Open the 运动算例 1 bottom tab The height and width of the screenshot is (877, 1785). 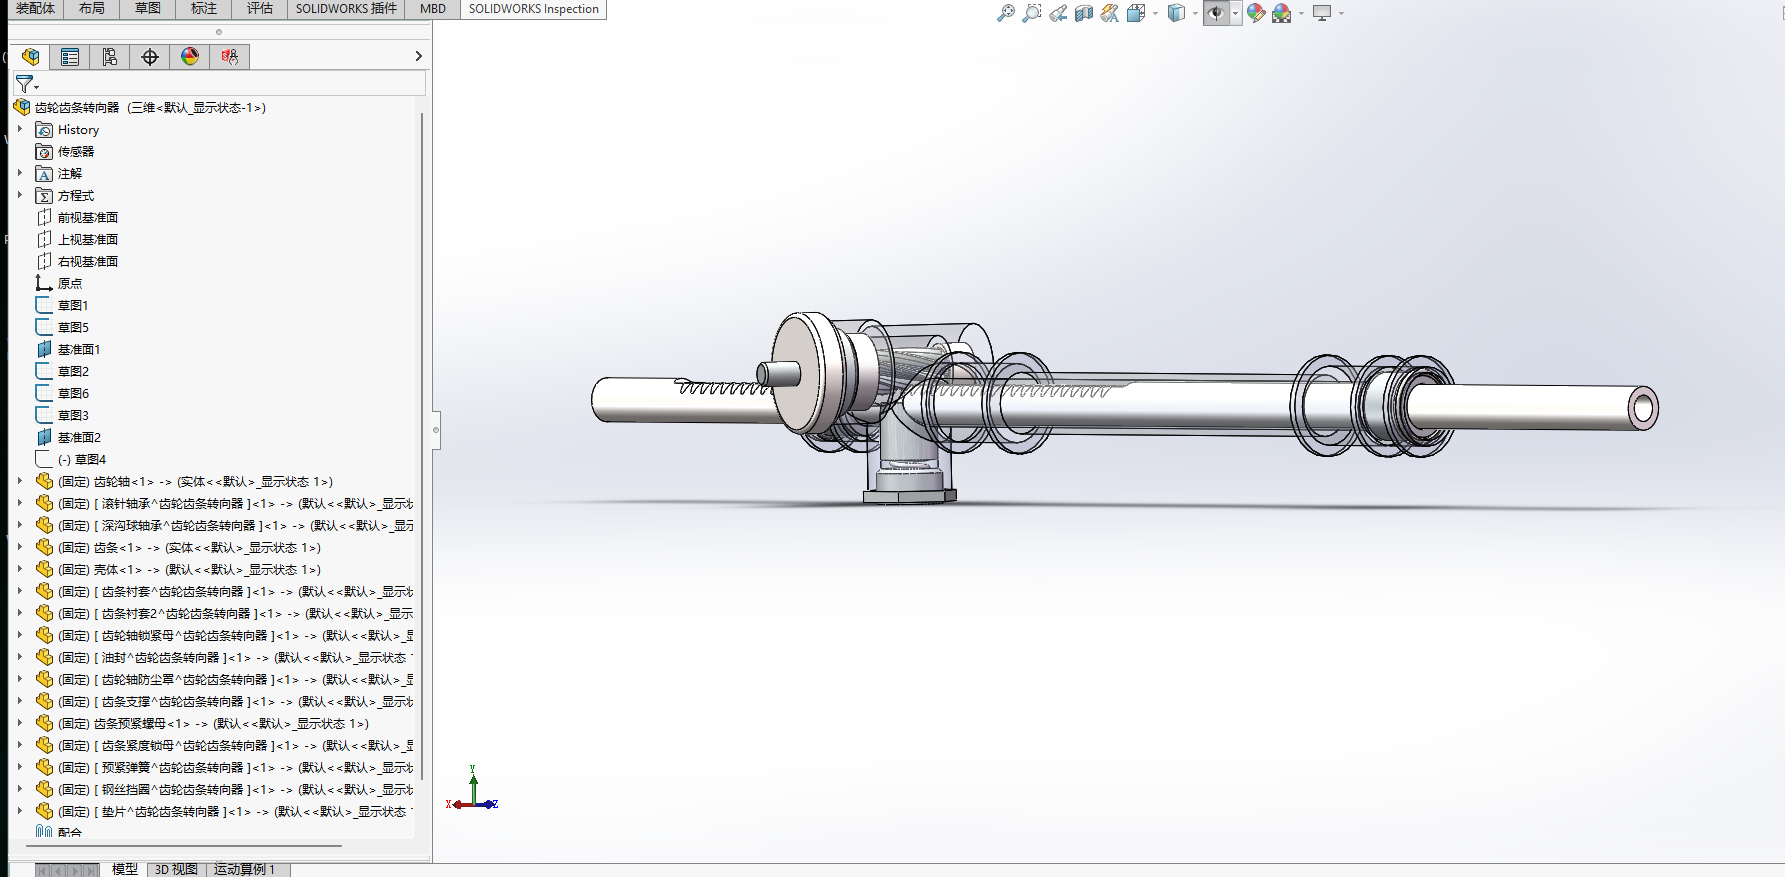244,869
